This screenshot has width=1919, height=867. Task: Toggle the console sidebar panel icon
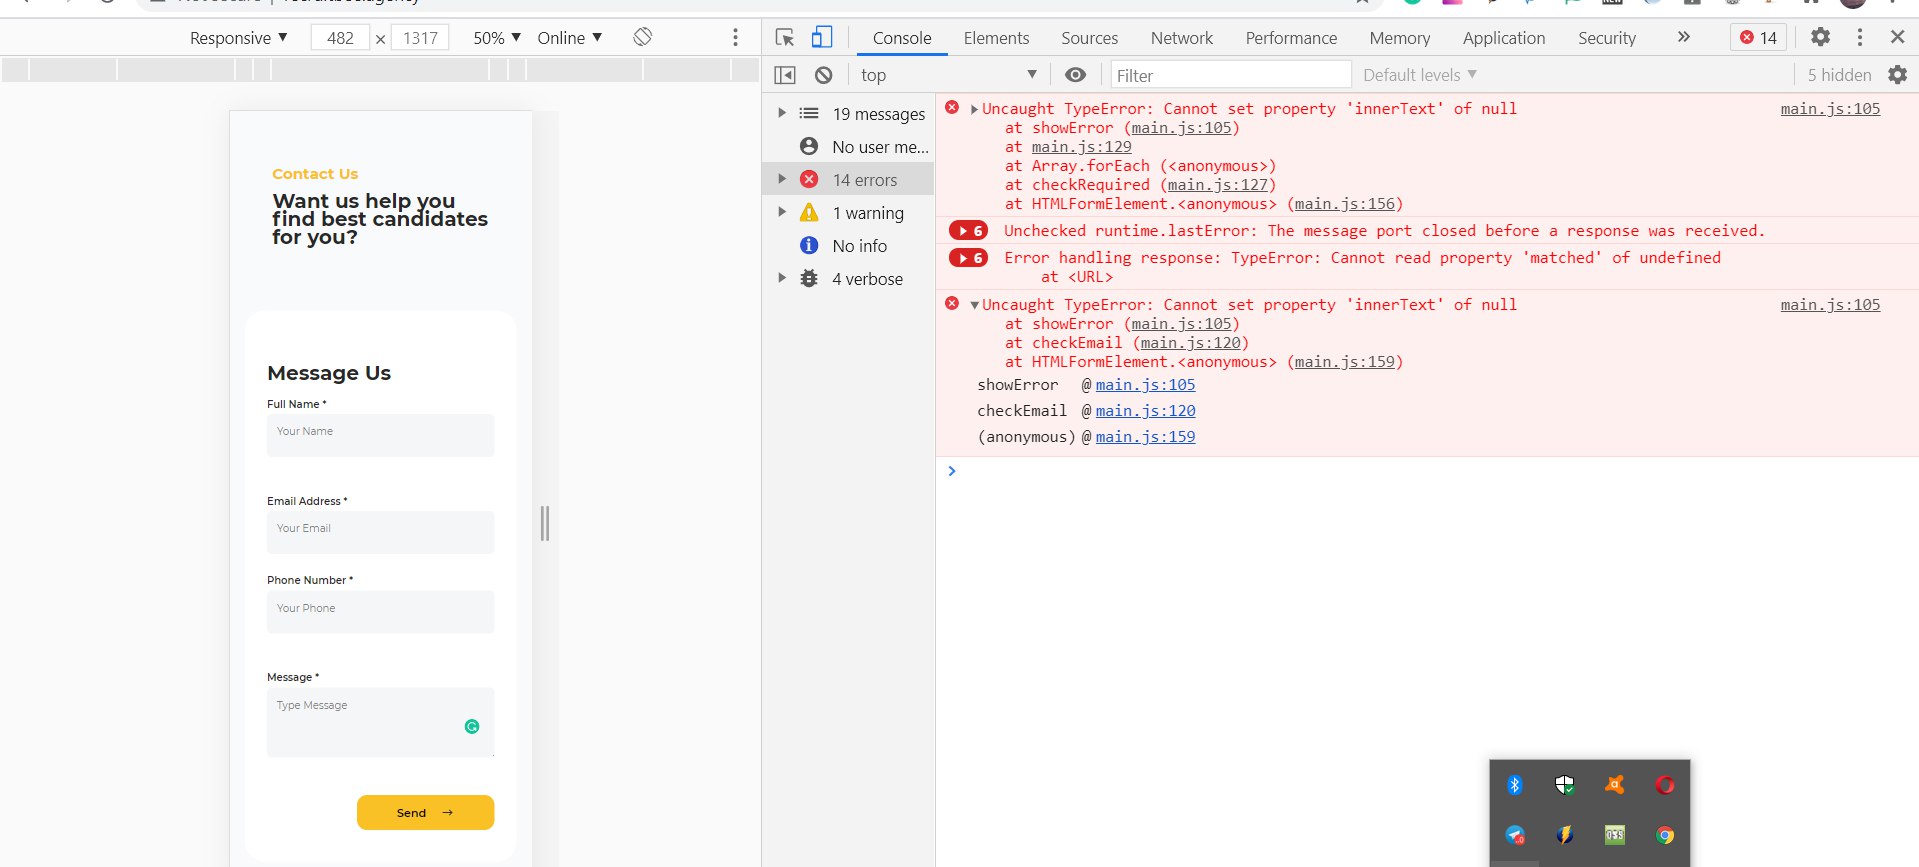785,75
